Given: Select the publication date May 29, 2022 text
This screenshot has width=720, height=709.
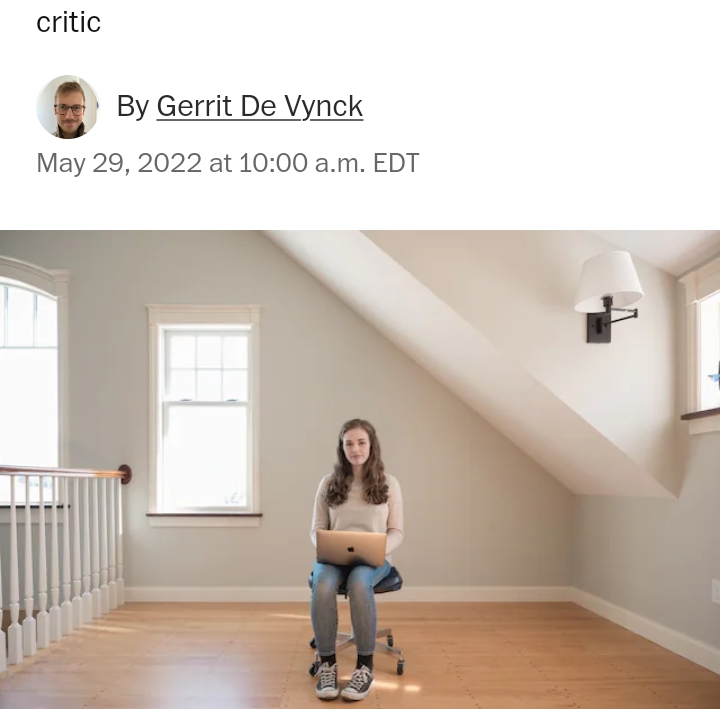Looking at the screenshot, I should point(118,163).
